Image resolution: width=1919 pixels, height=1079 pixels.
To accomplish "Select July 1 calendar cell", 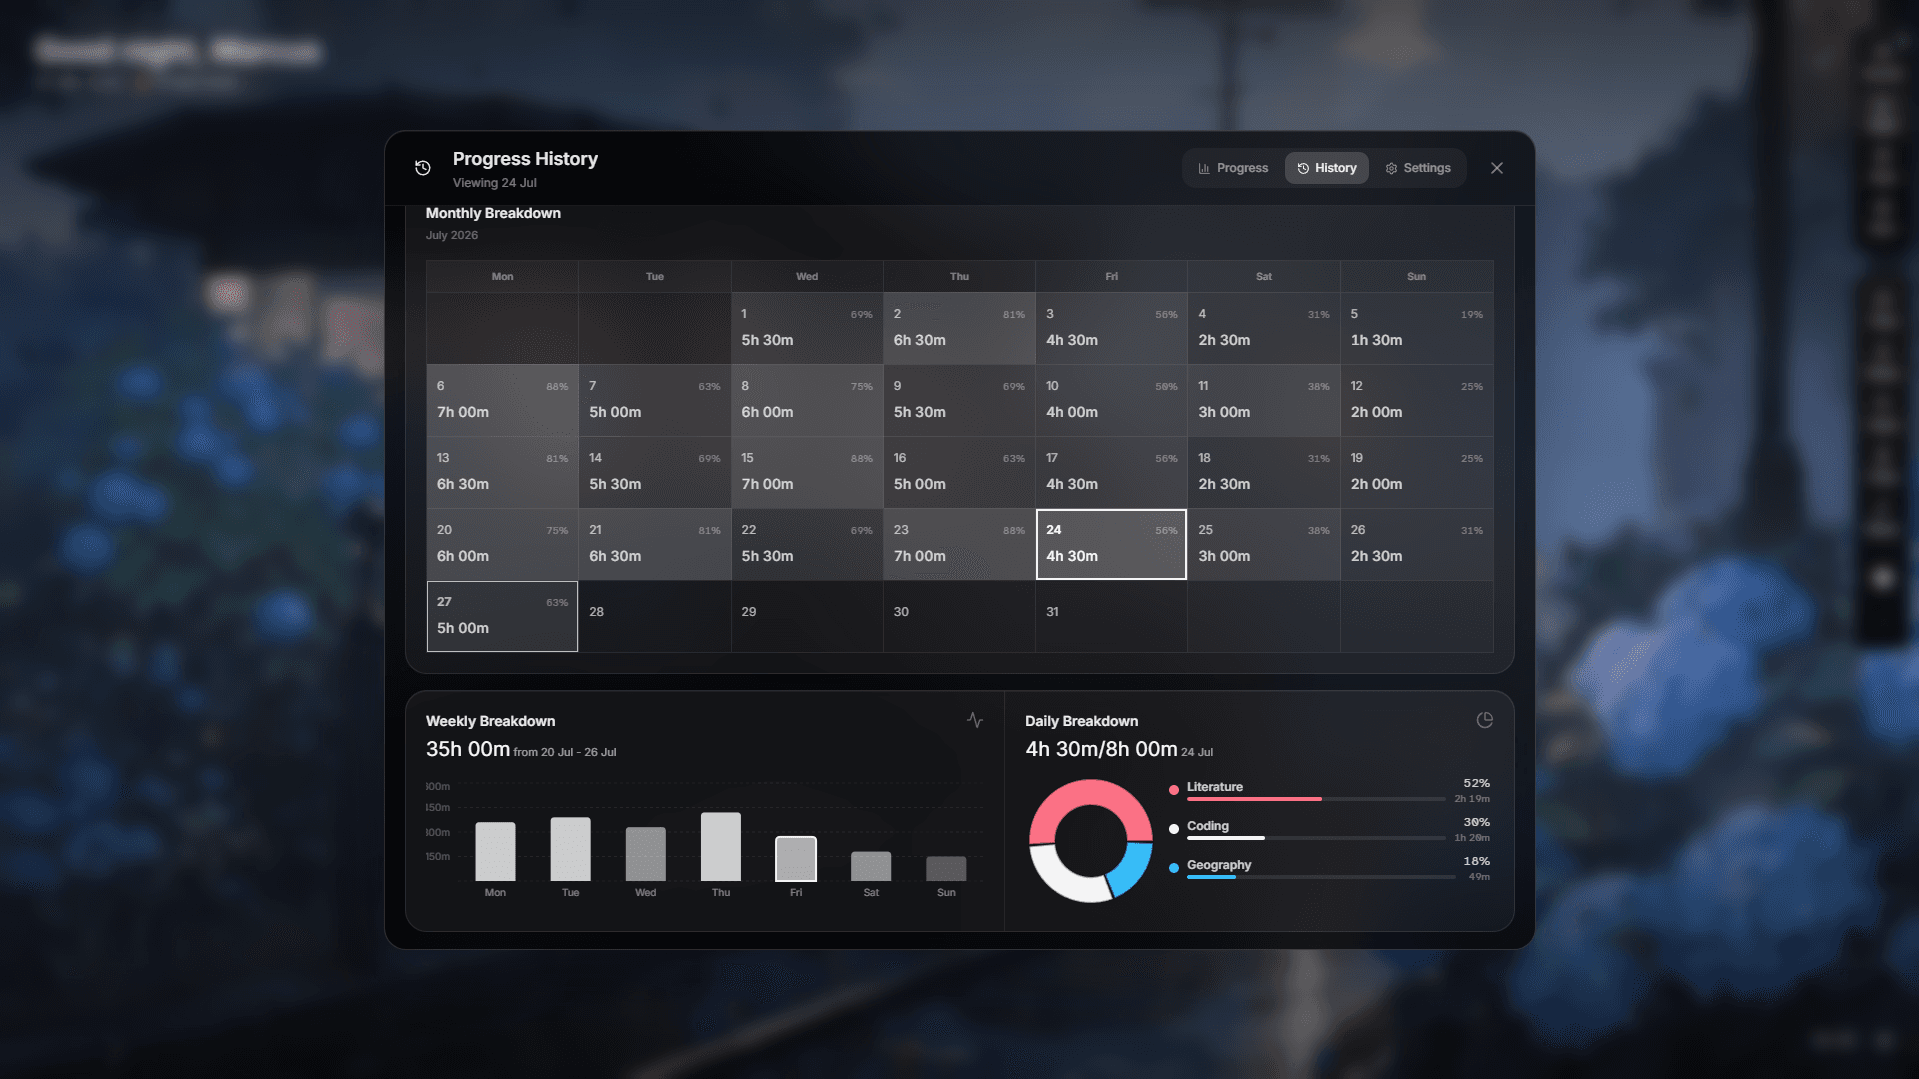I will coord(807,328).
